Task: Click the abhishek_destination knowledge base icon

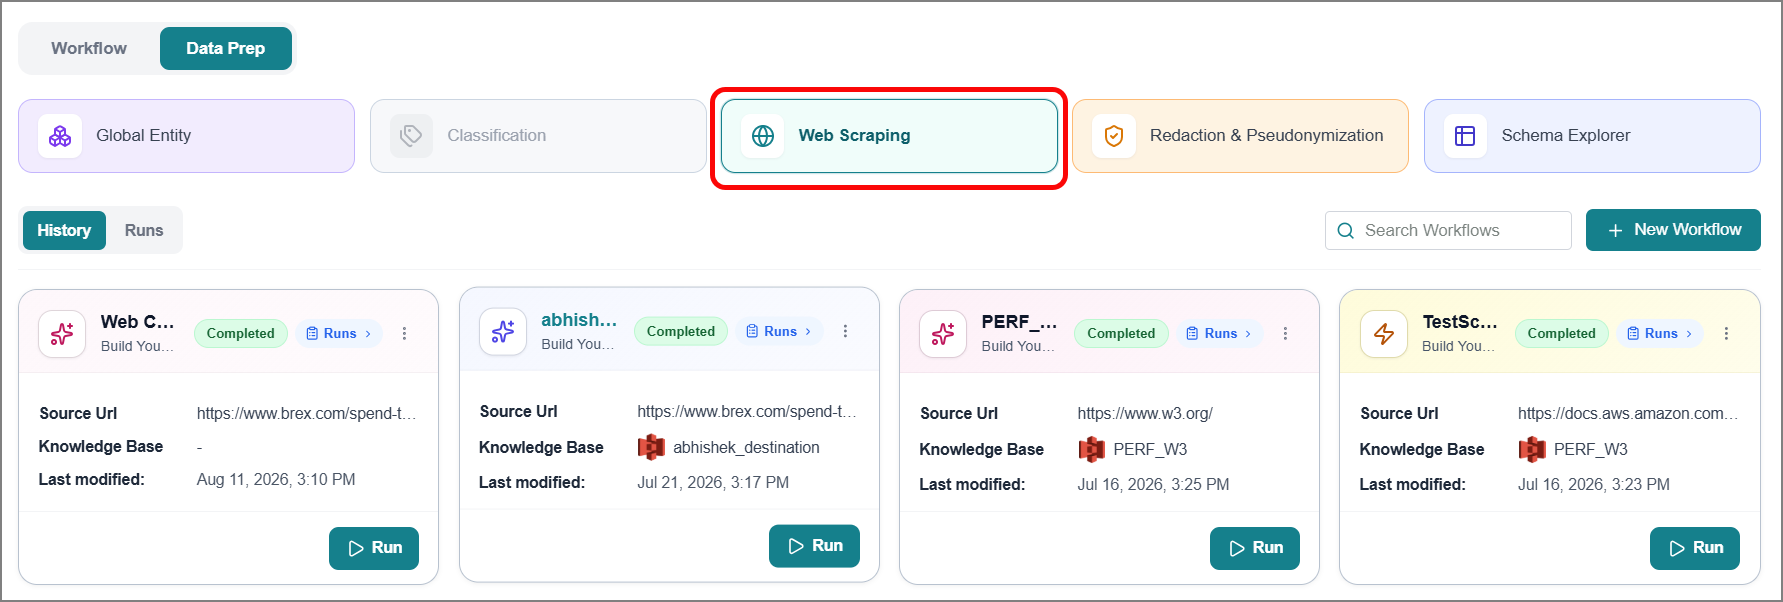Action: 651,447
